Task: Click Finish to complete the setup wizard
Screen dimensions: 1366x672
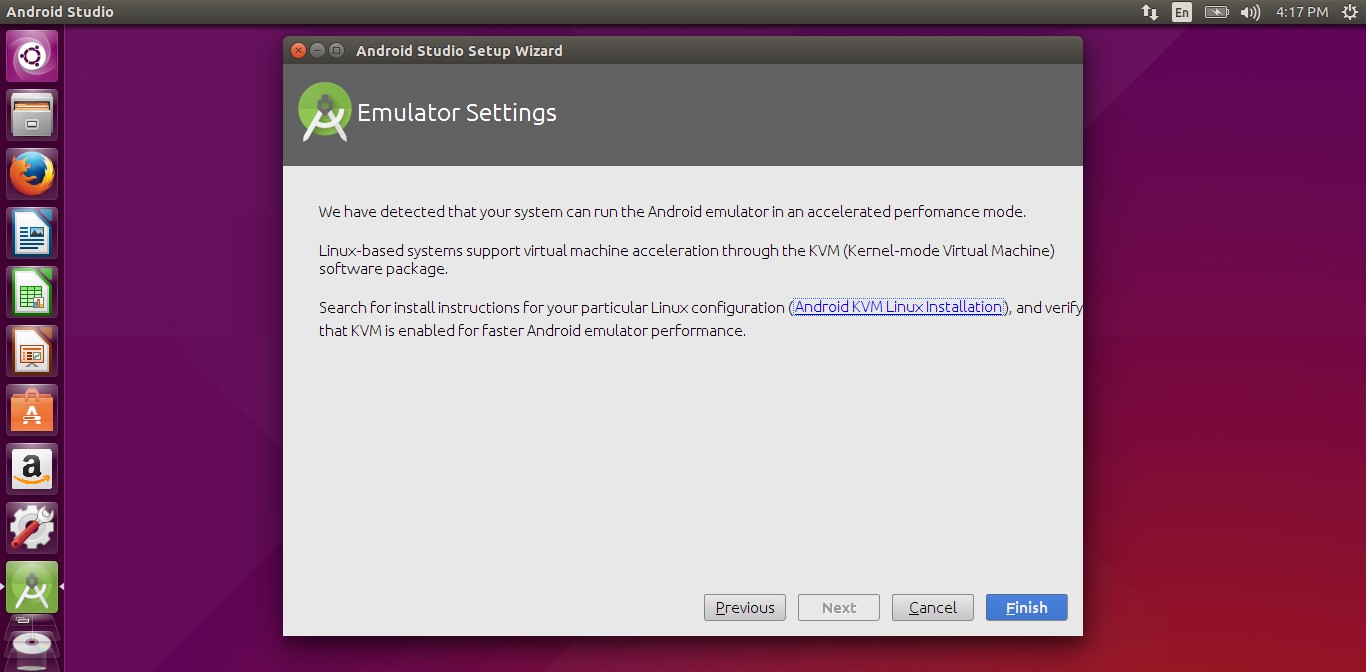Action: pyautogui.click(x=1026, y=607)
